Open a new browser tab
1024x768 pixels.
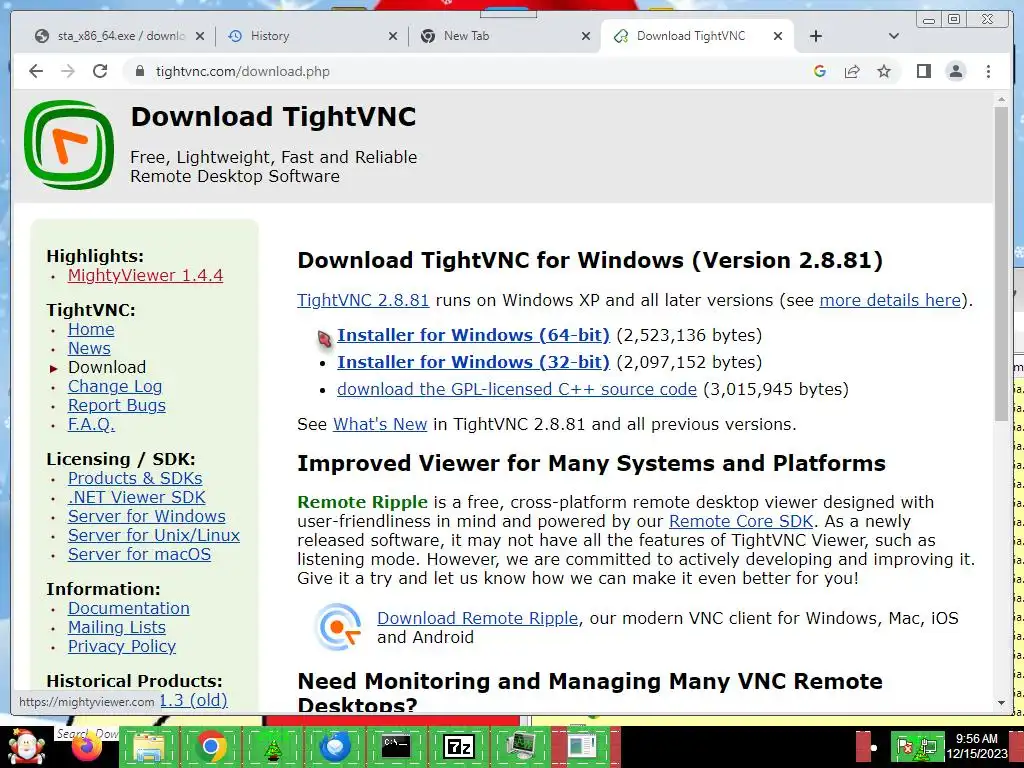pyautogui.click(x=816, y=36)
